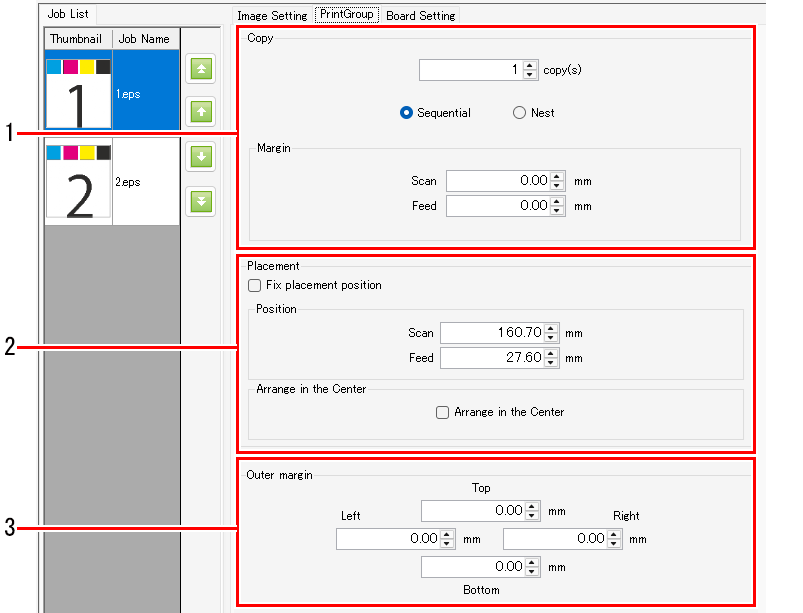
Task: Enable Fix placement position
Action: pos(255,285)
